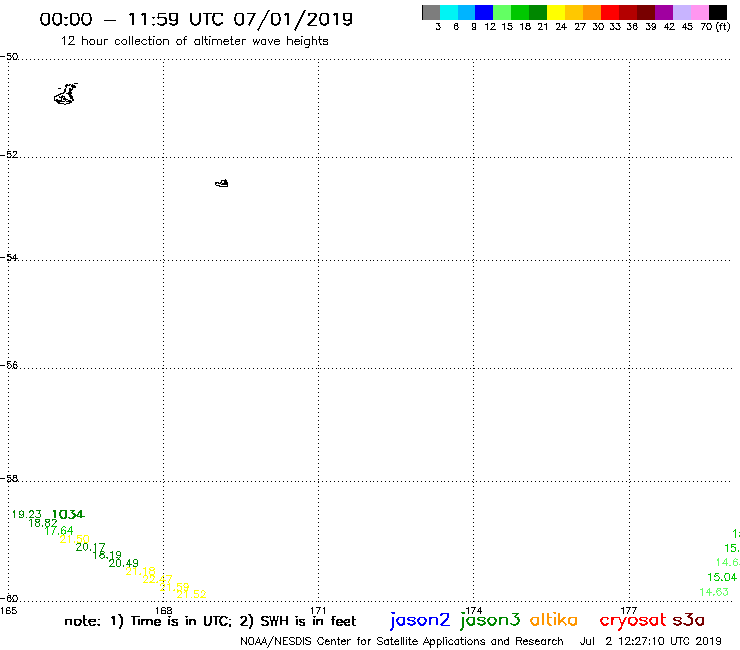Image resolution: width=740 pixels, height=650 pixels.
Task: Click the wave height value 20.49
Action: [124, 563]
